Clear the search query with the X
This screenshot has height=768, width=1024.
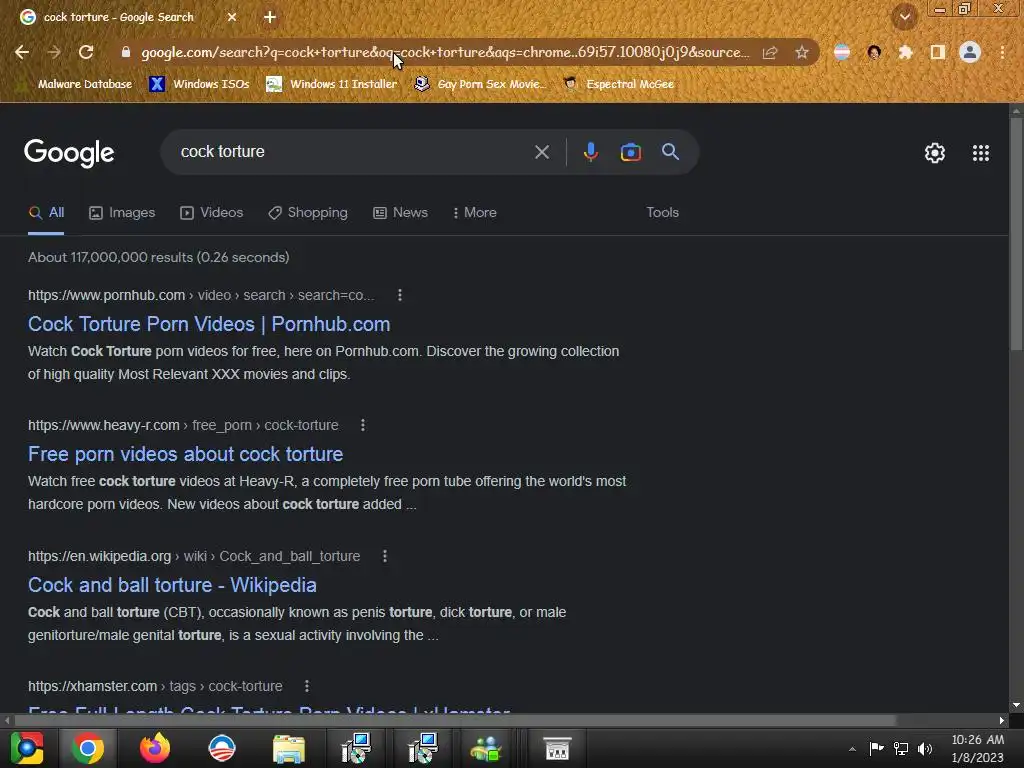point(542,152)
